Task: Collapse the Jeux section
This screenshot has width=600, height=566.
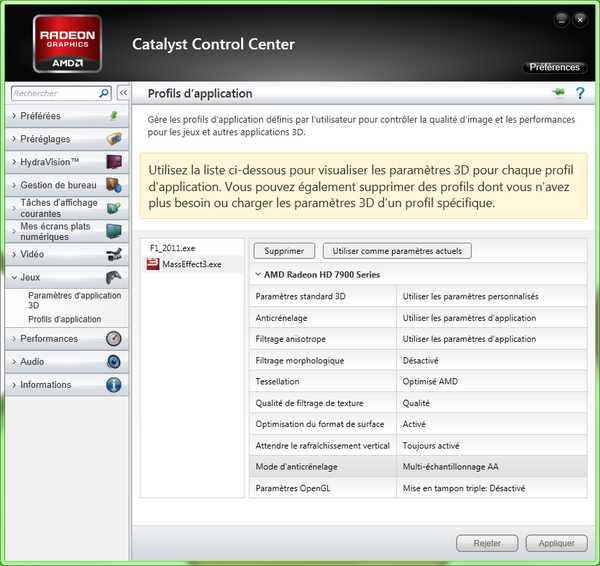Action: (x=14, y=277)
